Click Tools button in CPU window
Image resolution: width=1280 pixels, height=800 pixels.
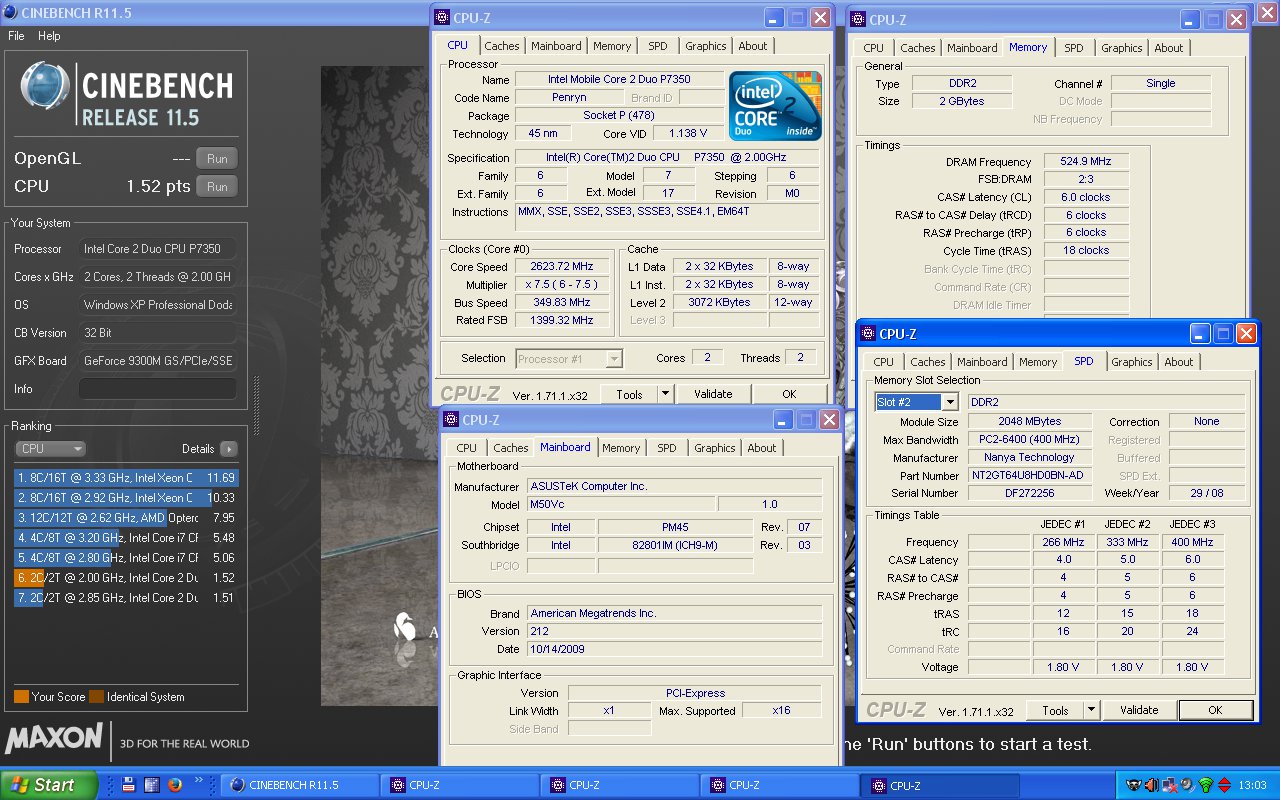point(629,394)
